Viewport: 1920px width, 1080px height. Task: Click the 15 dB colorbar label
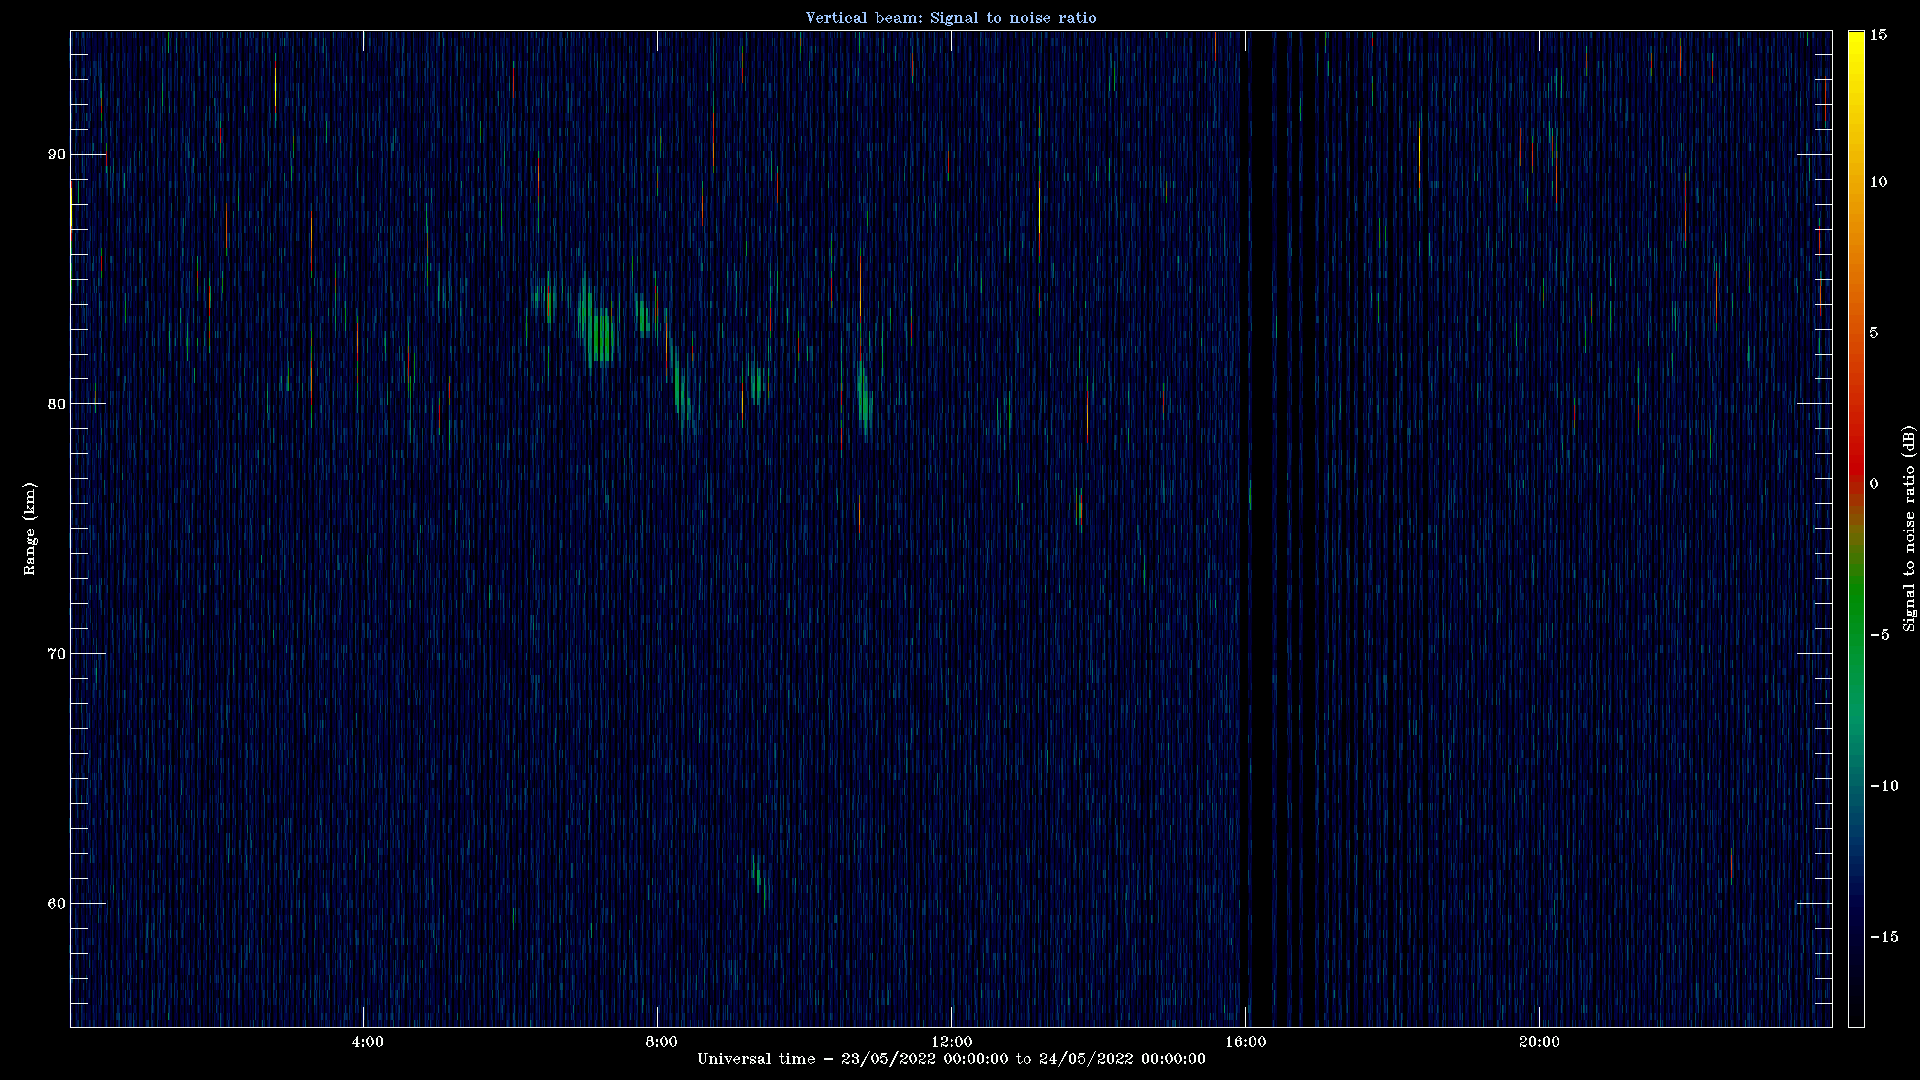[1878, 35]
